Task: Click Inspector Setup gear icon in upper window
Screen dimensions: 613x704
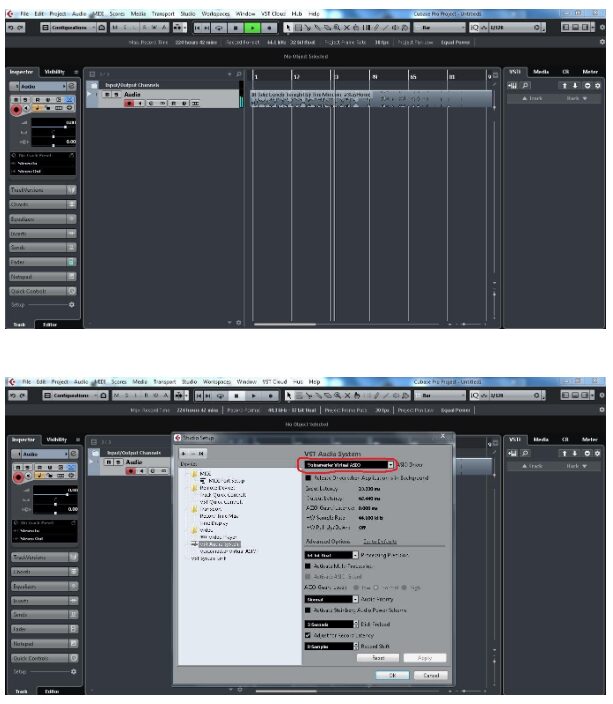Action: tap(71, 303)
